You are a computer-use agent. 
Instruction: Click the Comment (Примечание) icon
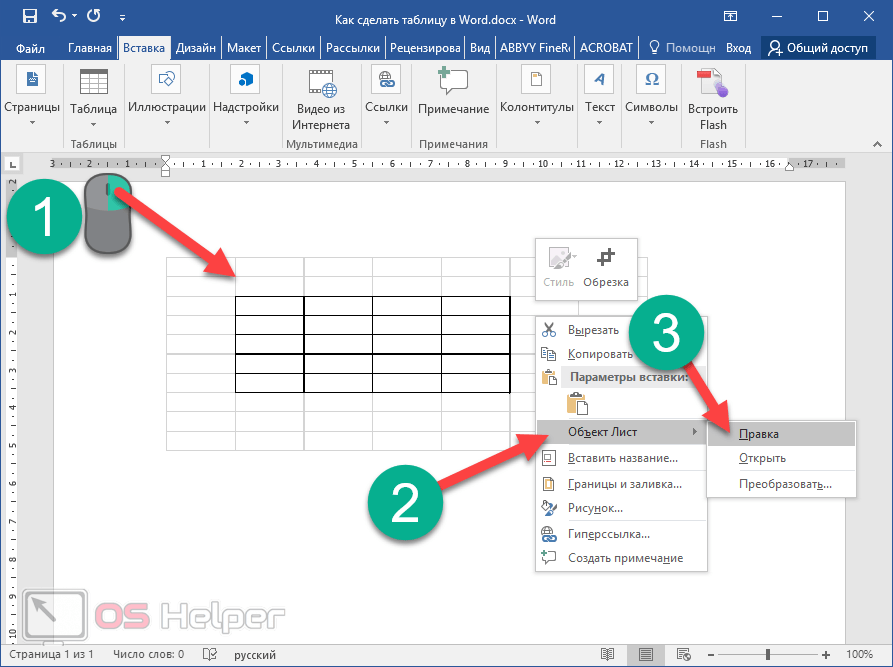tap(453, 82)
